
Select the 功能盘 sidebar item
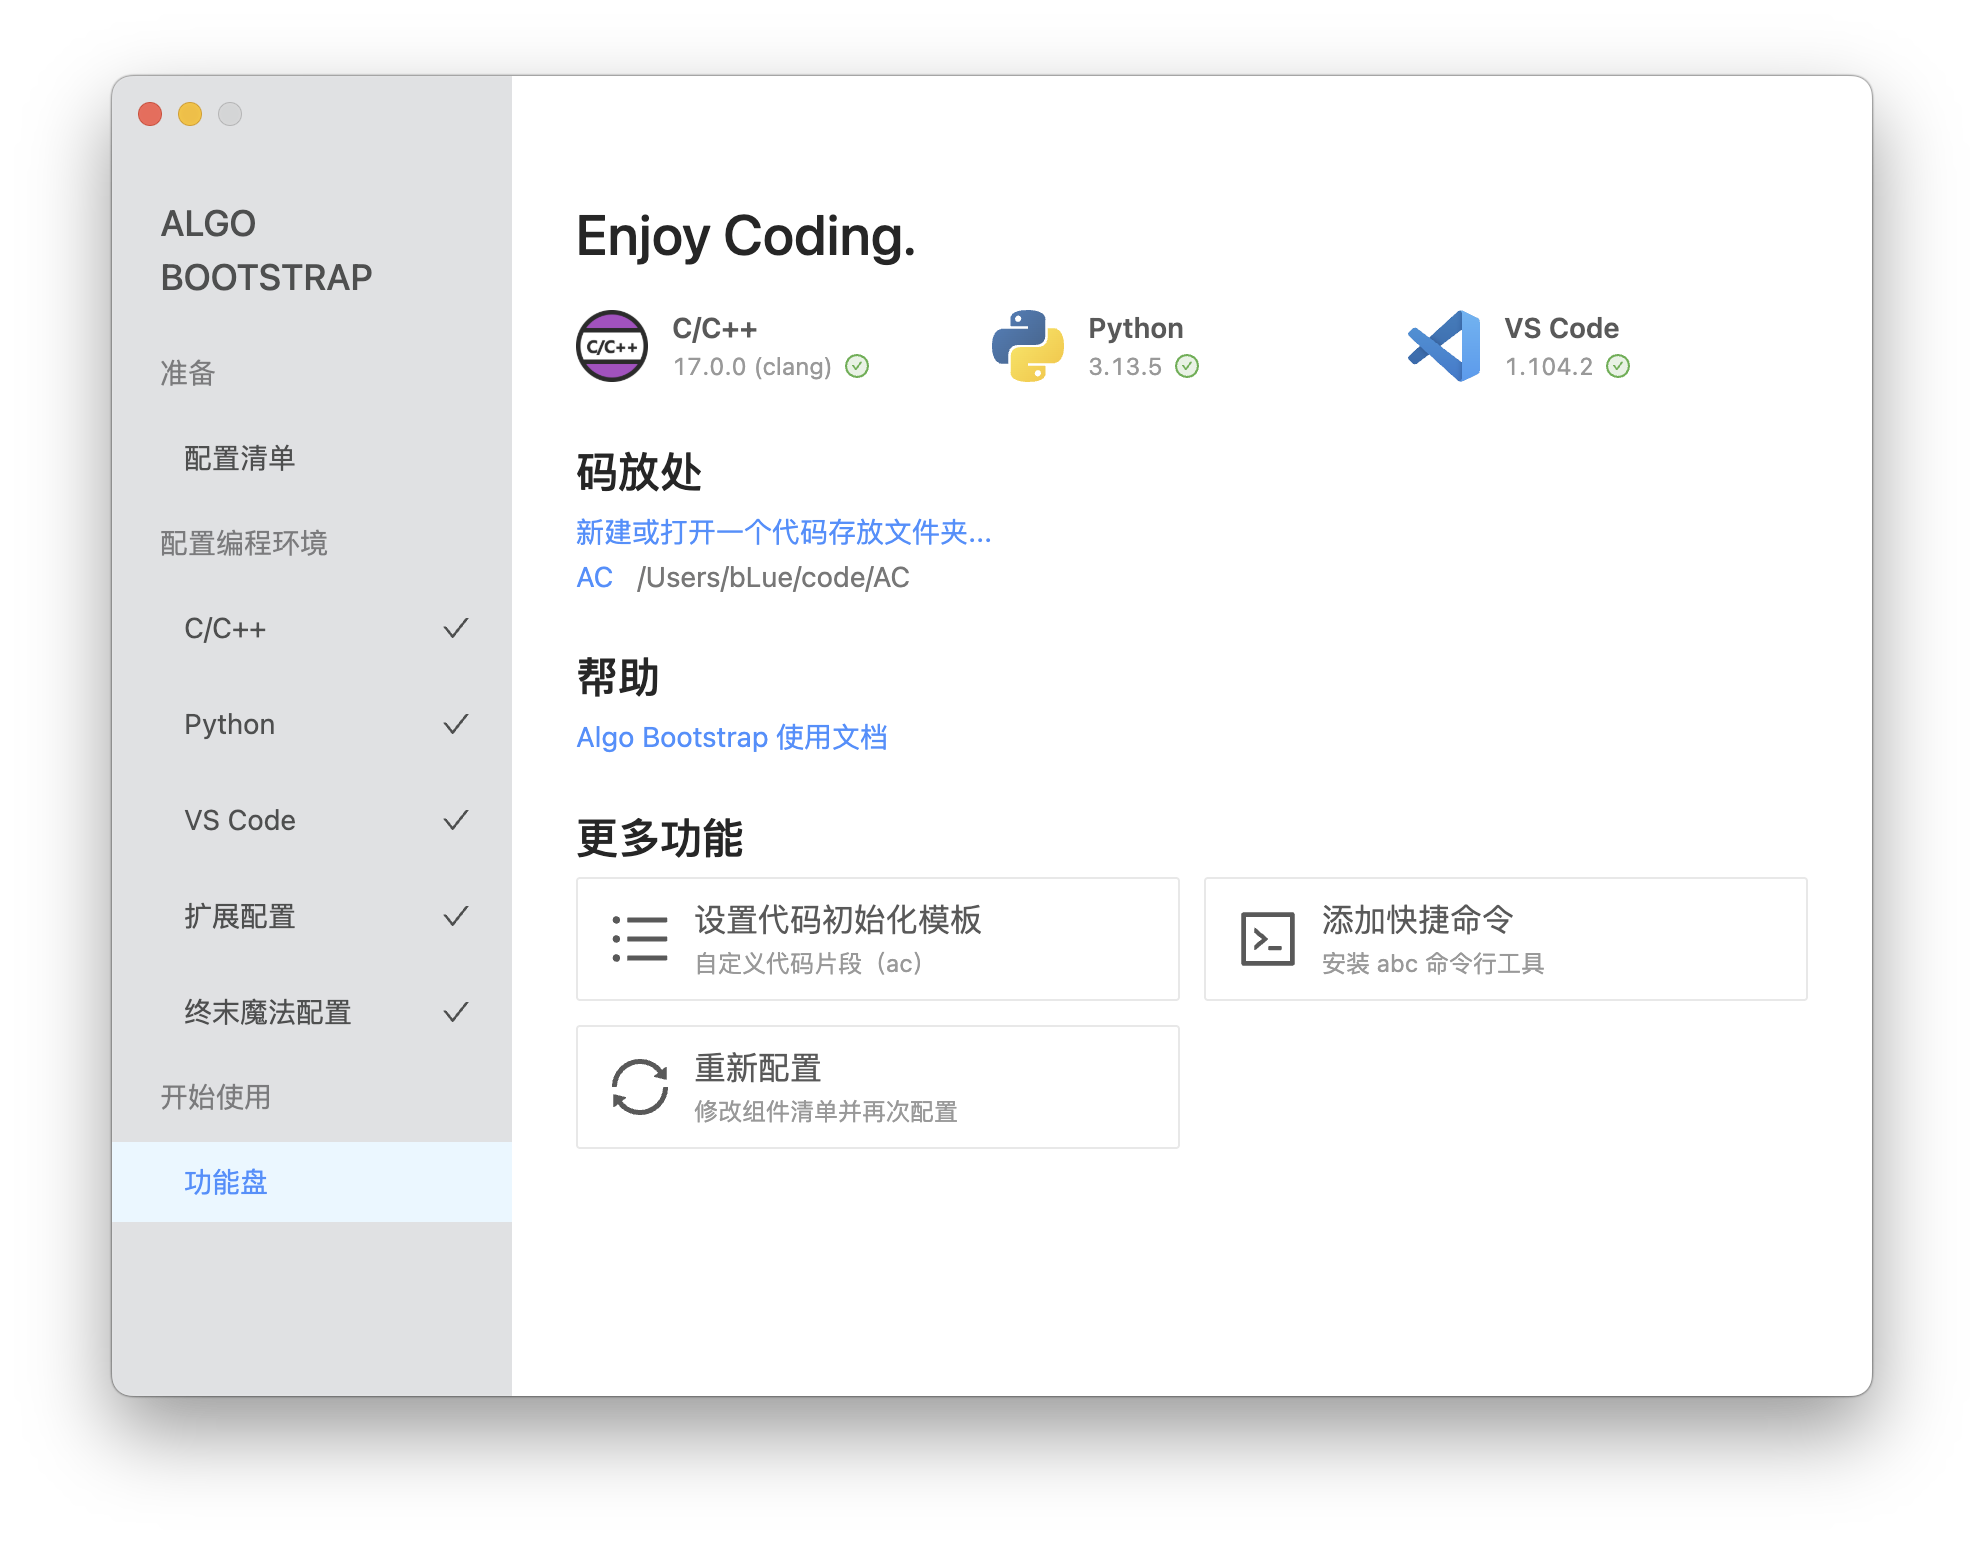pos(227,1182)
